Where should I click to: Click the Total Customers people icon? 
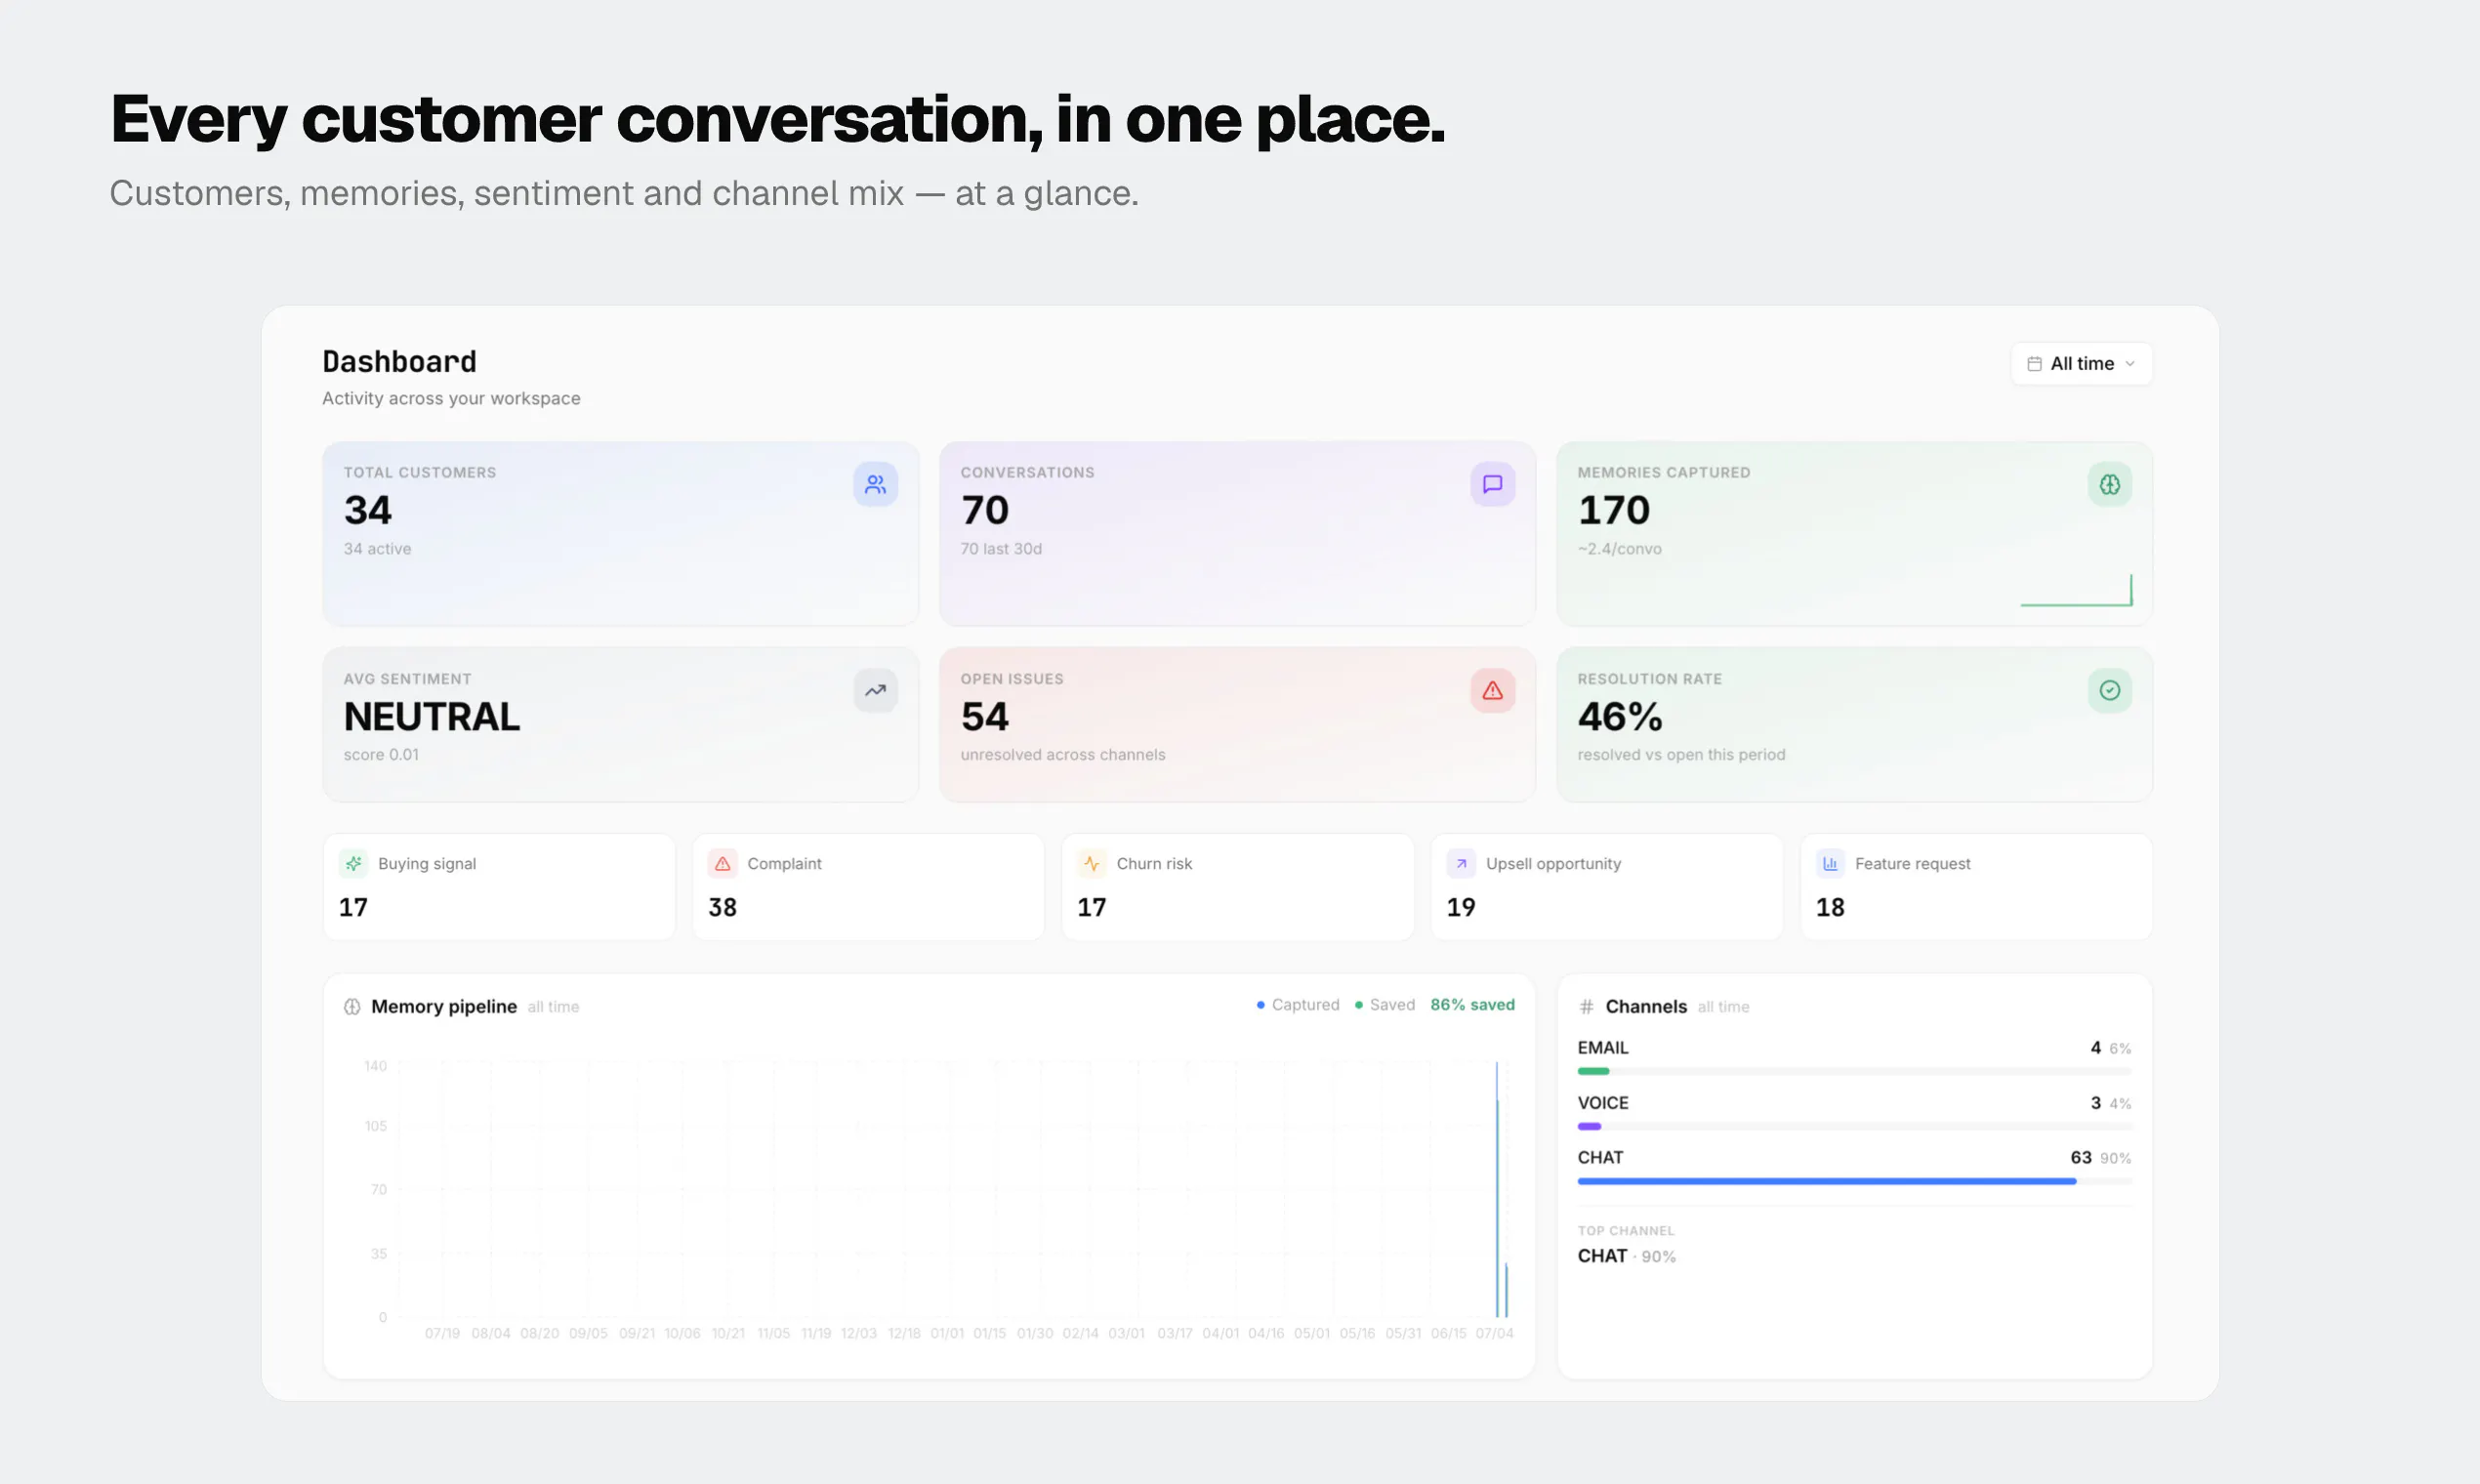pos(875,484)
